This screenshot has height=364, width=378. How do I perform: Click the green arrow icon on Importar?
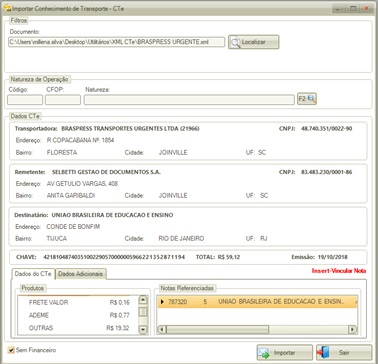[x=264, y=353]
